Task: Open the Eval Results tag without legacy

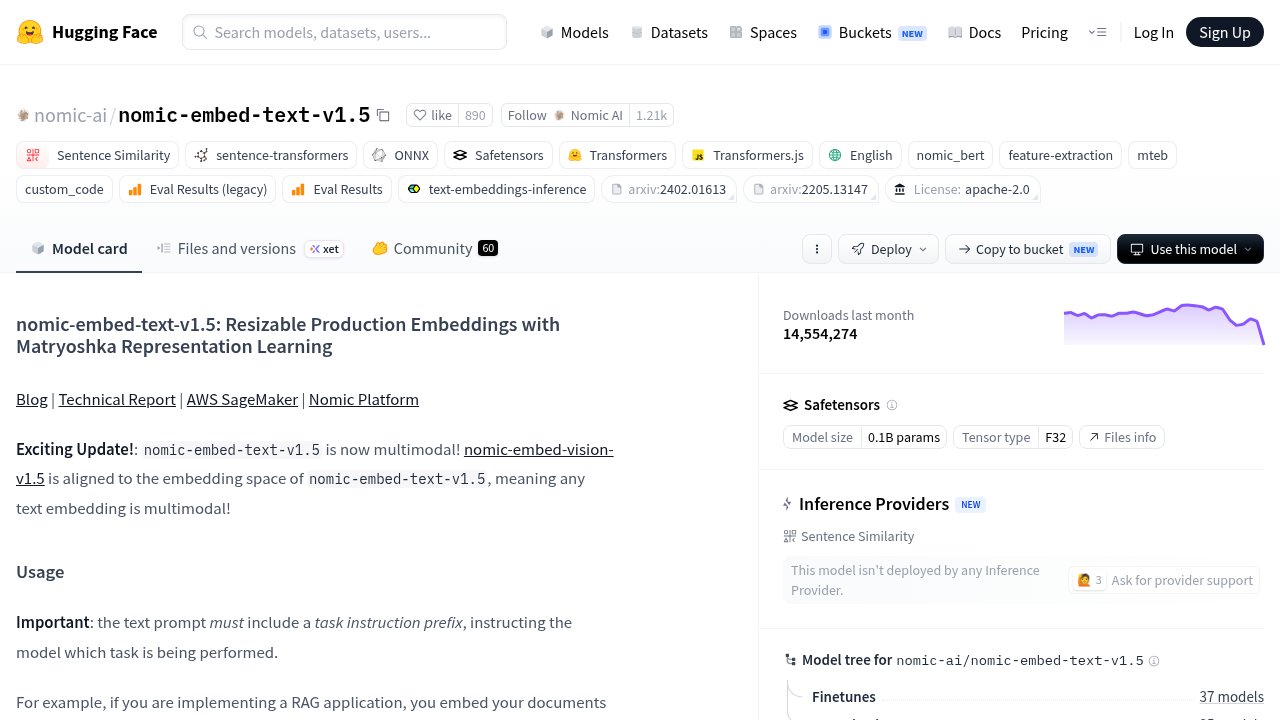Action: tap(337, 189)
